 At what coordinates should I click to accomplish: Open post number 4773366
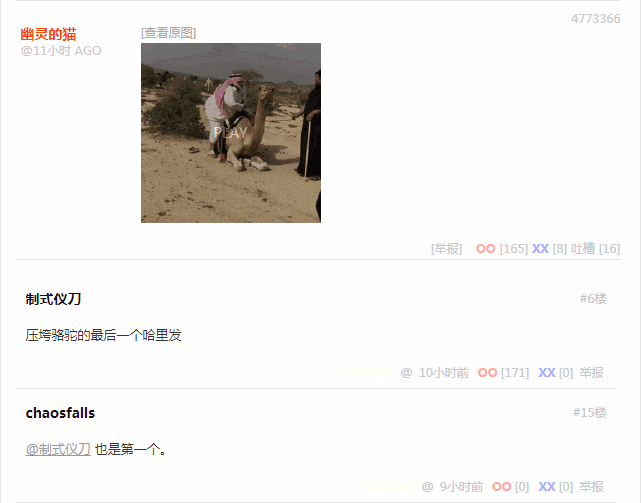tap(596, 19)
